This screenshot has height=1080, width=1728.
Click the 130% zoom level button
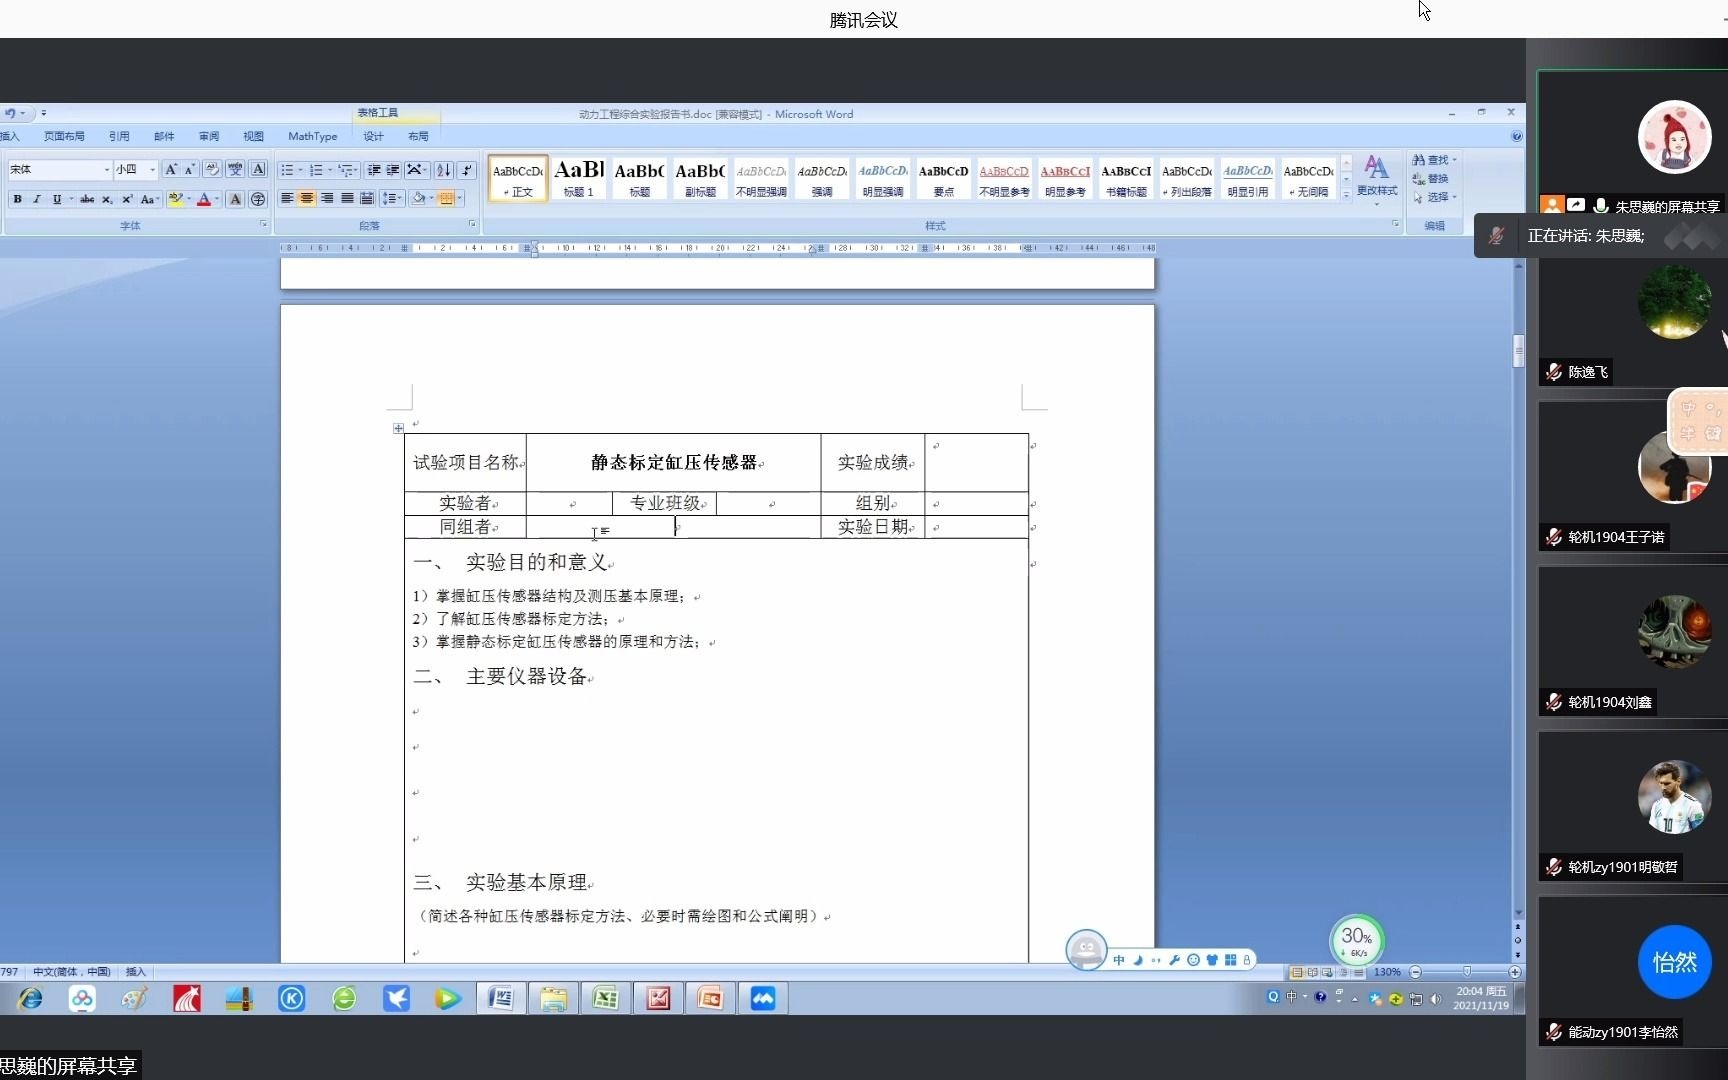click(x=1387, y=972)
